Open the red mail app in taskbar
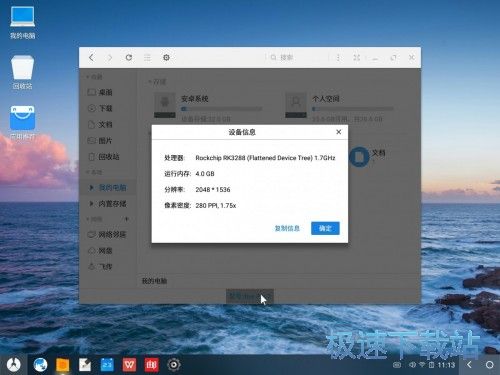Image resolution: width=500 pixels, height=375 pixels. 151,365
